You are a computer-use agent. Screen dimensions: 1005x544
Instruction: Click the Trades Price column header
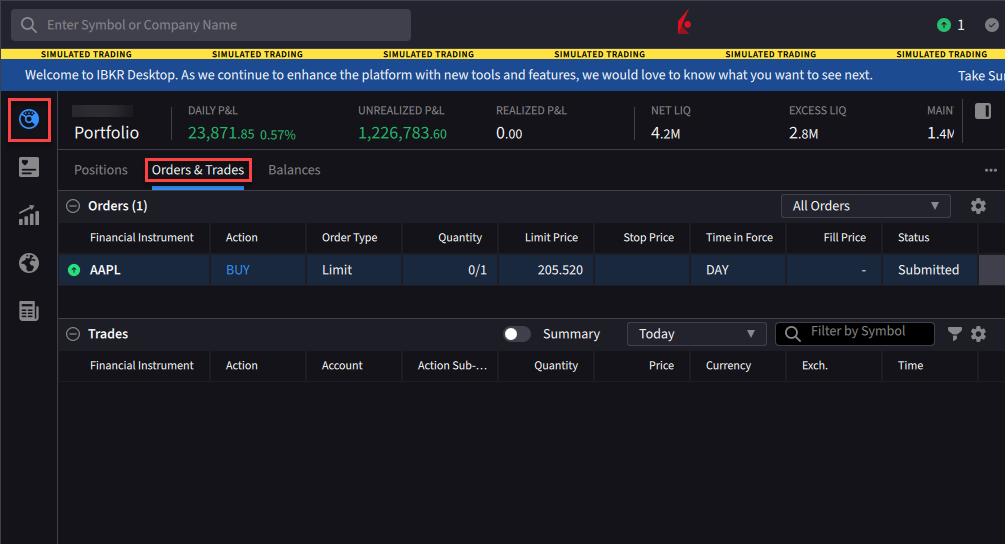(x=661, y=365)
